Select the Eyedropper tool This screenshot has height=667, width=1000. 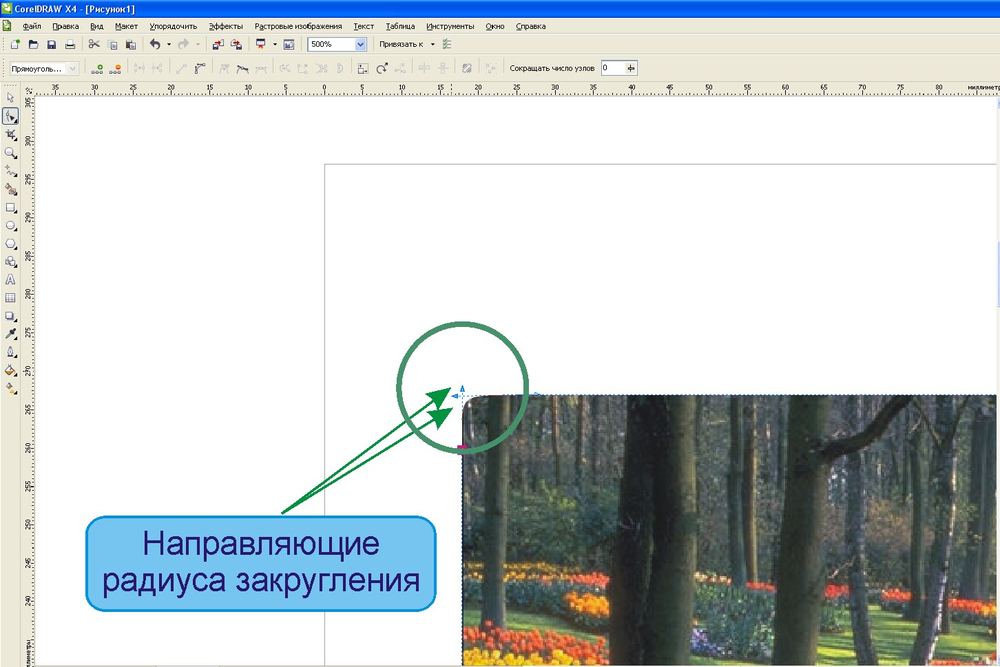click(x=10, y=334)
